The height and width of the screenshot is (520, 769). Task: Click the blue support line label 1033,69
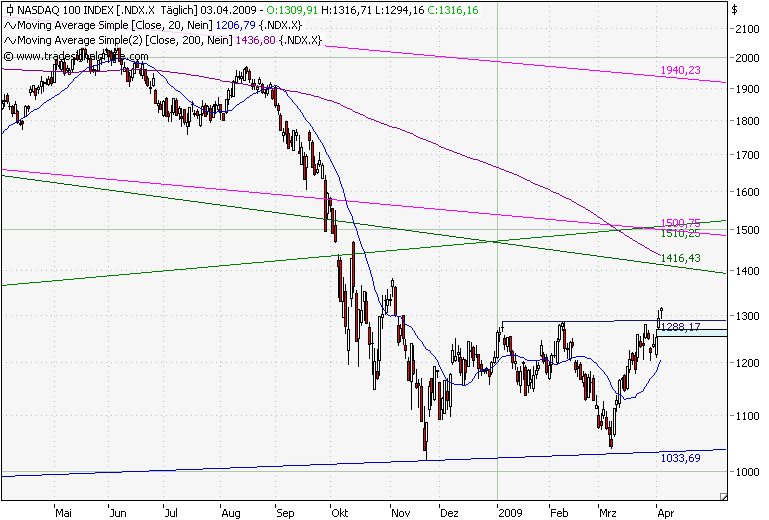[681, 458]
